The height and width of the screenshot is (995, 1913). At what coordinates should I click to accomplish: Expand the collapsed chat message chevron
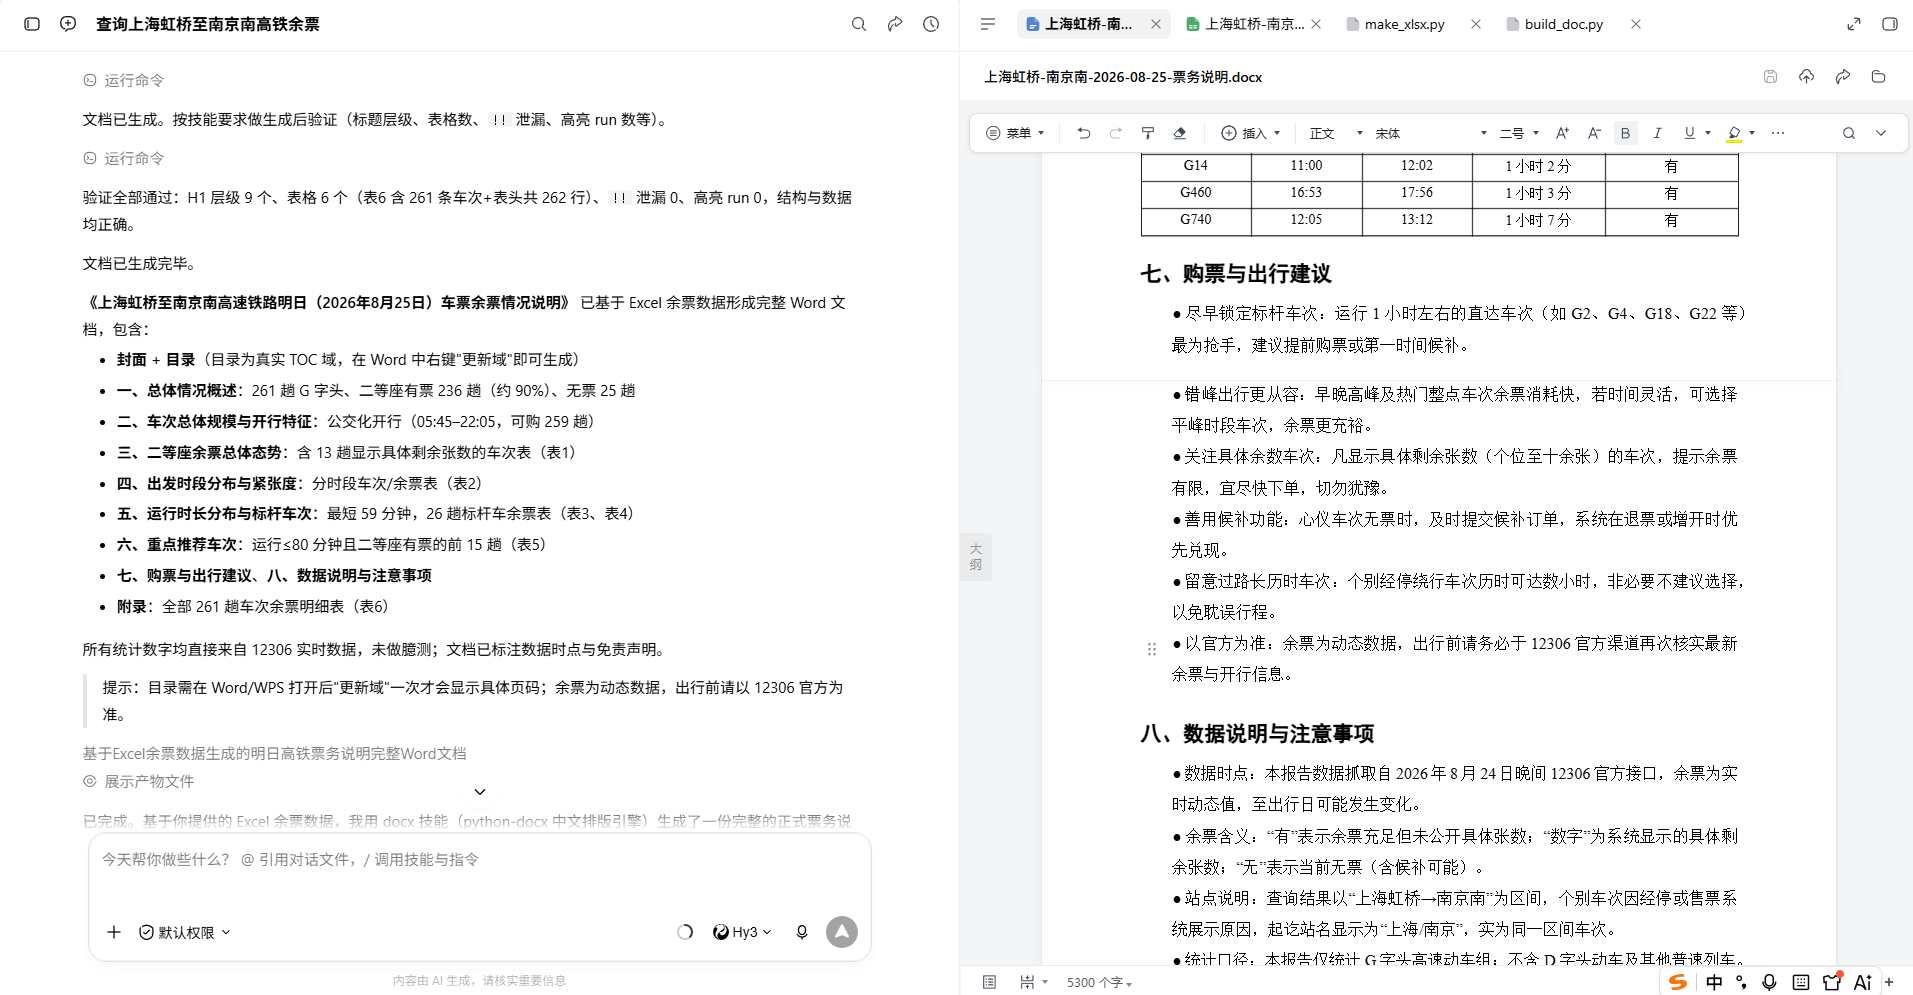point(480,792)
